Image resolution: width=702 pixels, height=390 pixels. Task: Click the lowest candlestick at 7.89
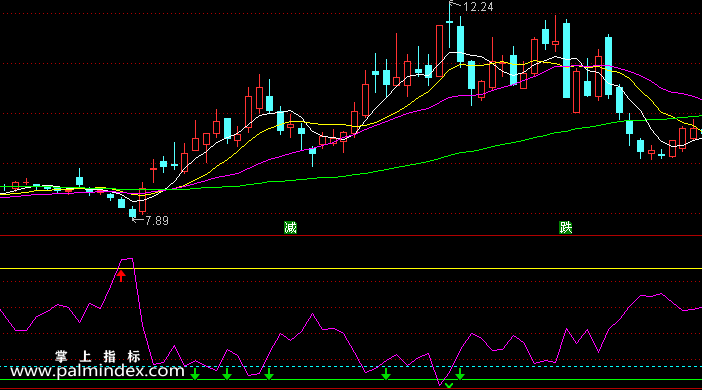[132, 213]
